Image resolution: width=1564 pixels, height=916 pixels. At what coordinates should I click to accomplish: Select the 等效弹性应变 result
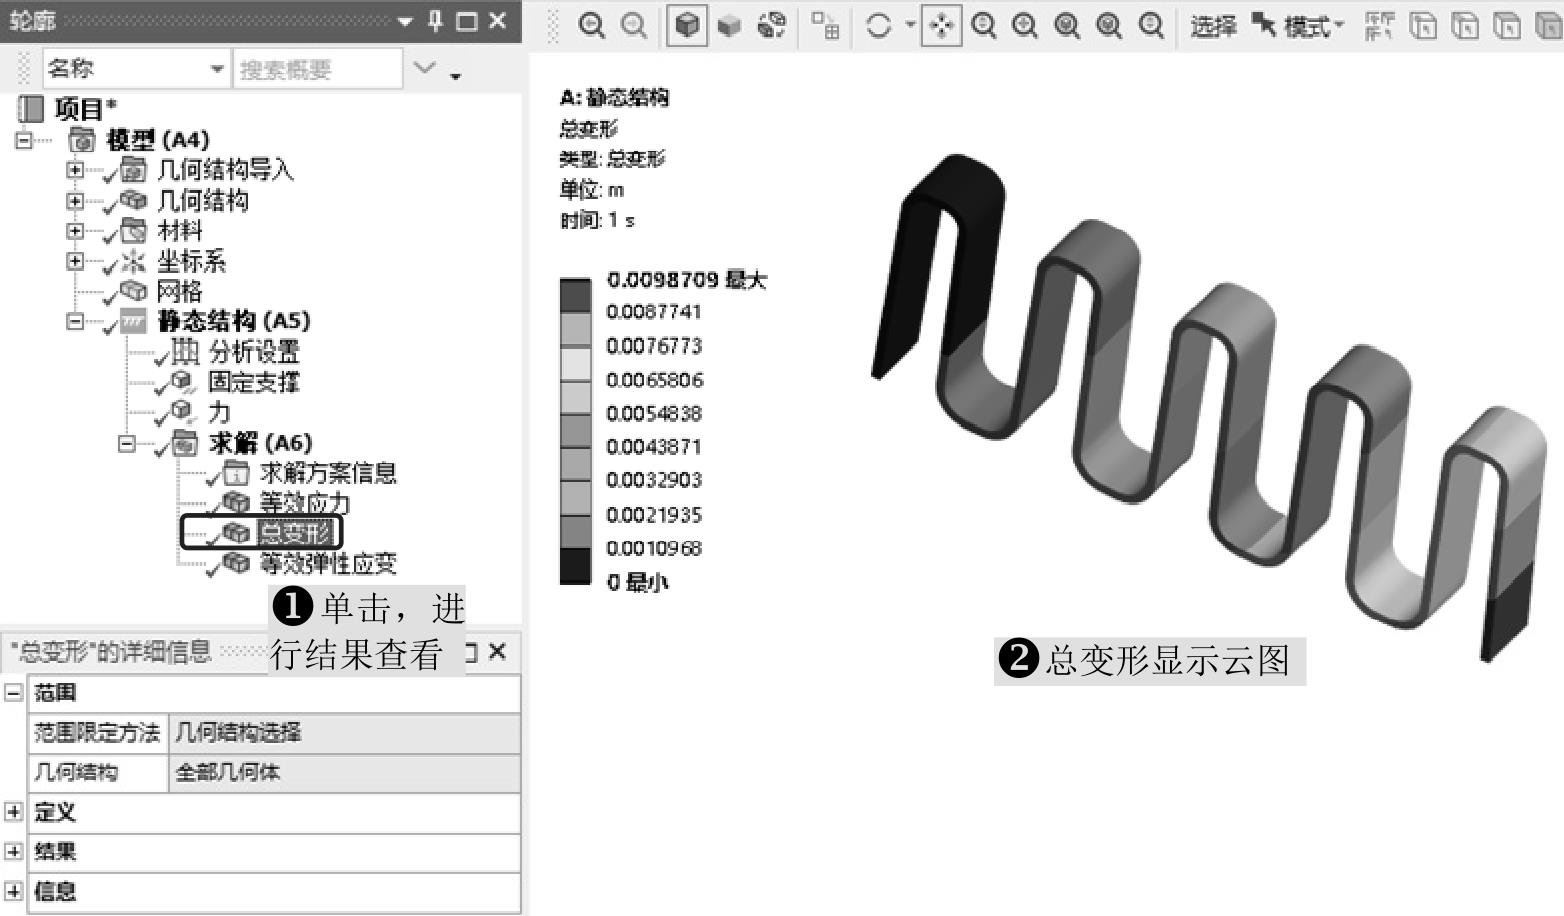tap(328, 563)
